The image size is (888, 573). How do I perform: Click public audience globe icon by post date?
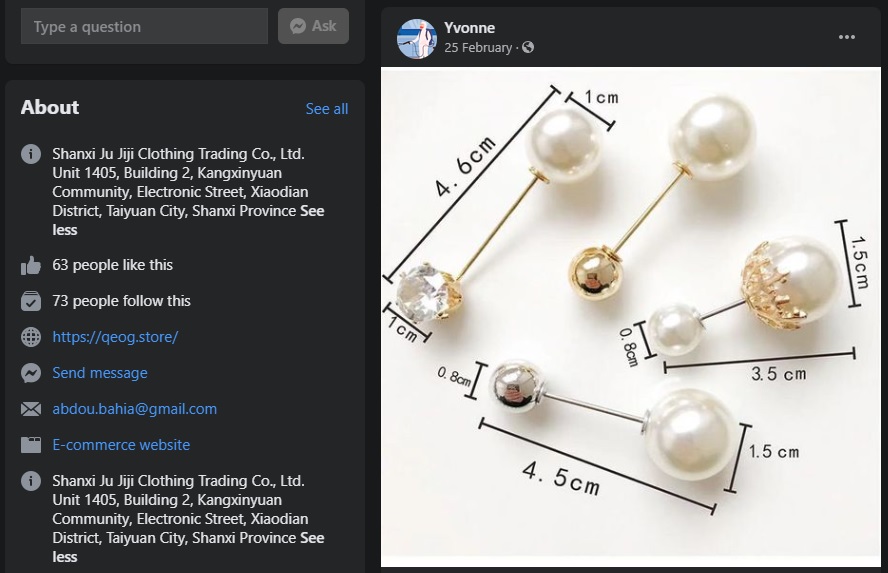coord(528,47)
